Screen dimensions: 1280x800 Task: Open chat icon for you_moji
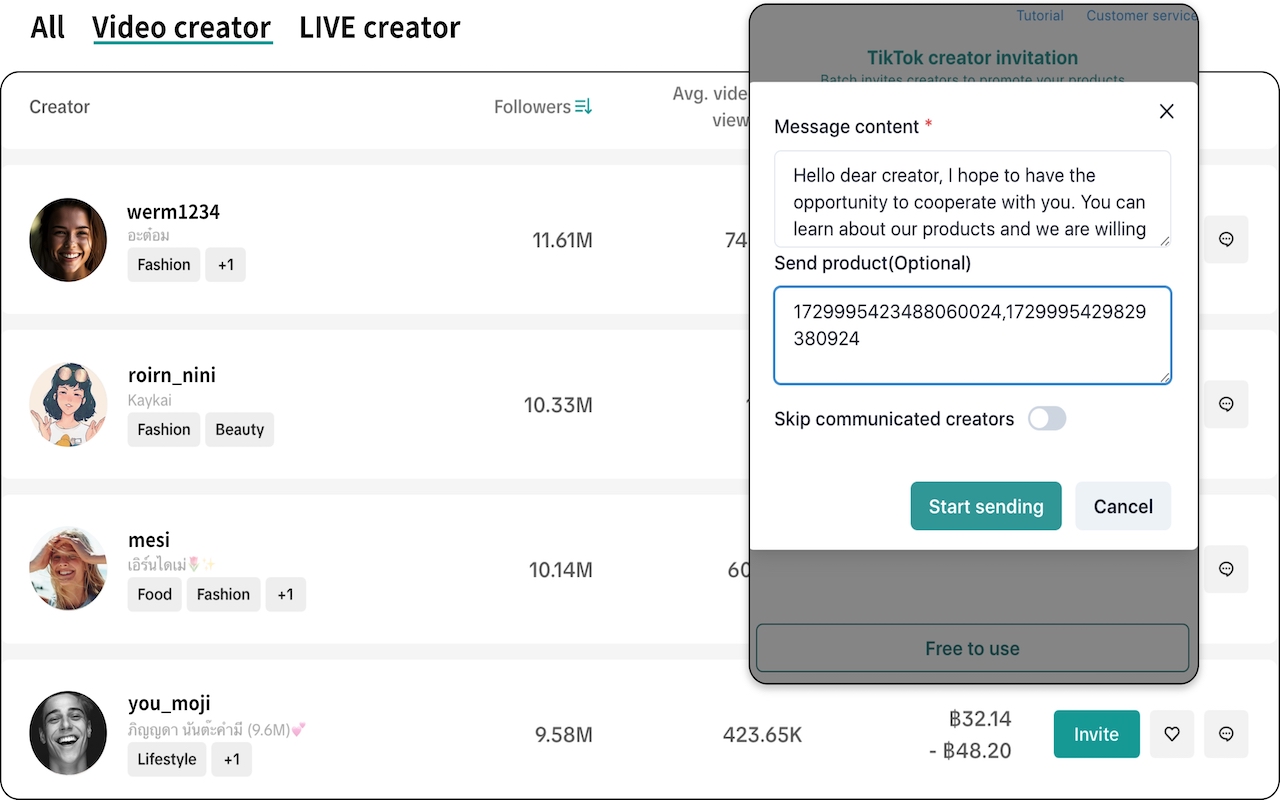[x=1226, y=734]
